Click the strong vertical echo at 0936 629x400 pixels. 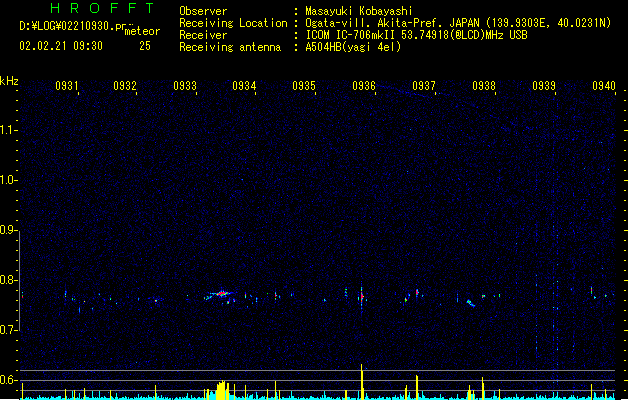361,295
